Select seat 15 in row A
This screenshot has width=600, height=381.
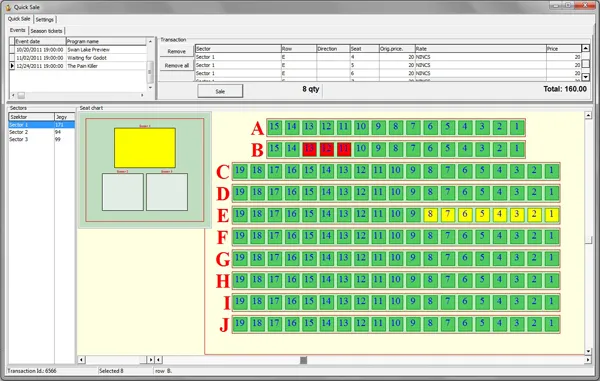tap(274, 127)
